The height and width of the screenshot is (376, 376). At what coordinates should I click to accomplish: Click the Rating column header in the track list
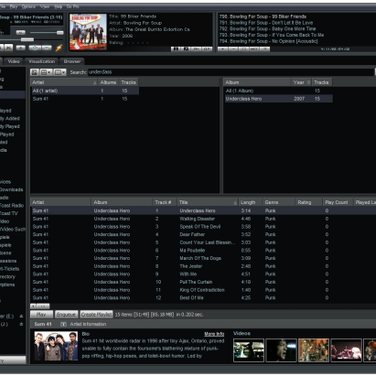tap(309, 202)
